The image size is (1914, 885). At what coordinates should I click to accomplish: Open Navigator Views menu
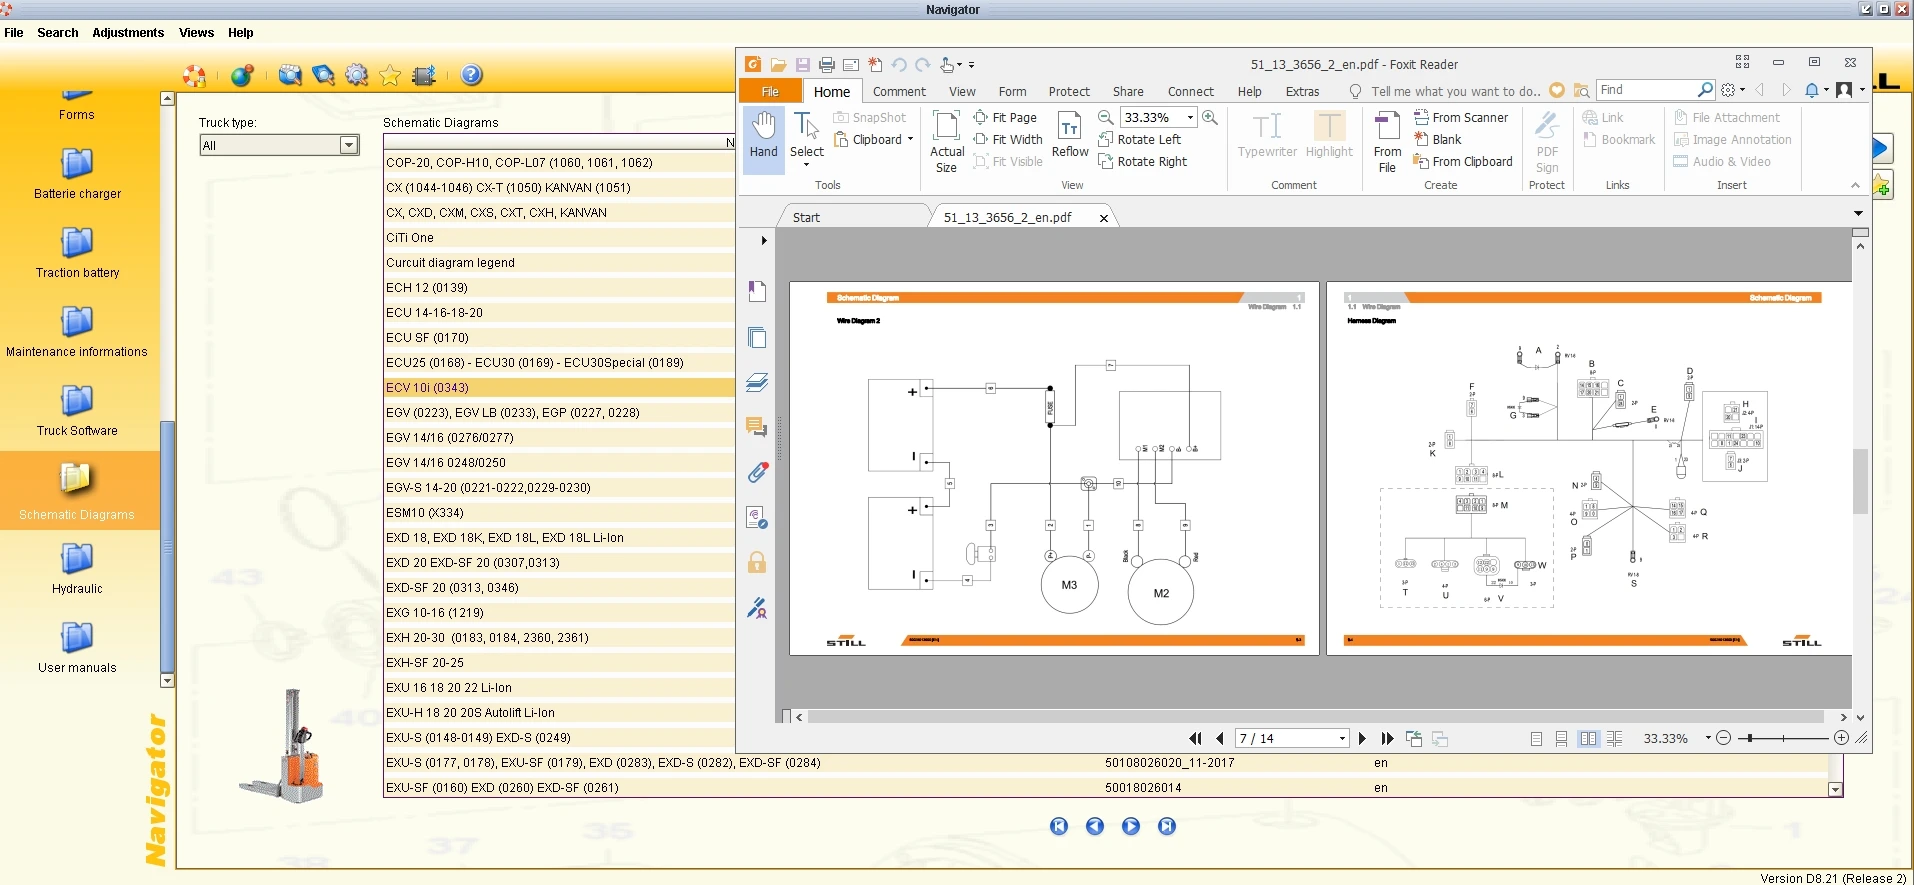click(x=196, y=33)
